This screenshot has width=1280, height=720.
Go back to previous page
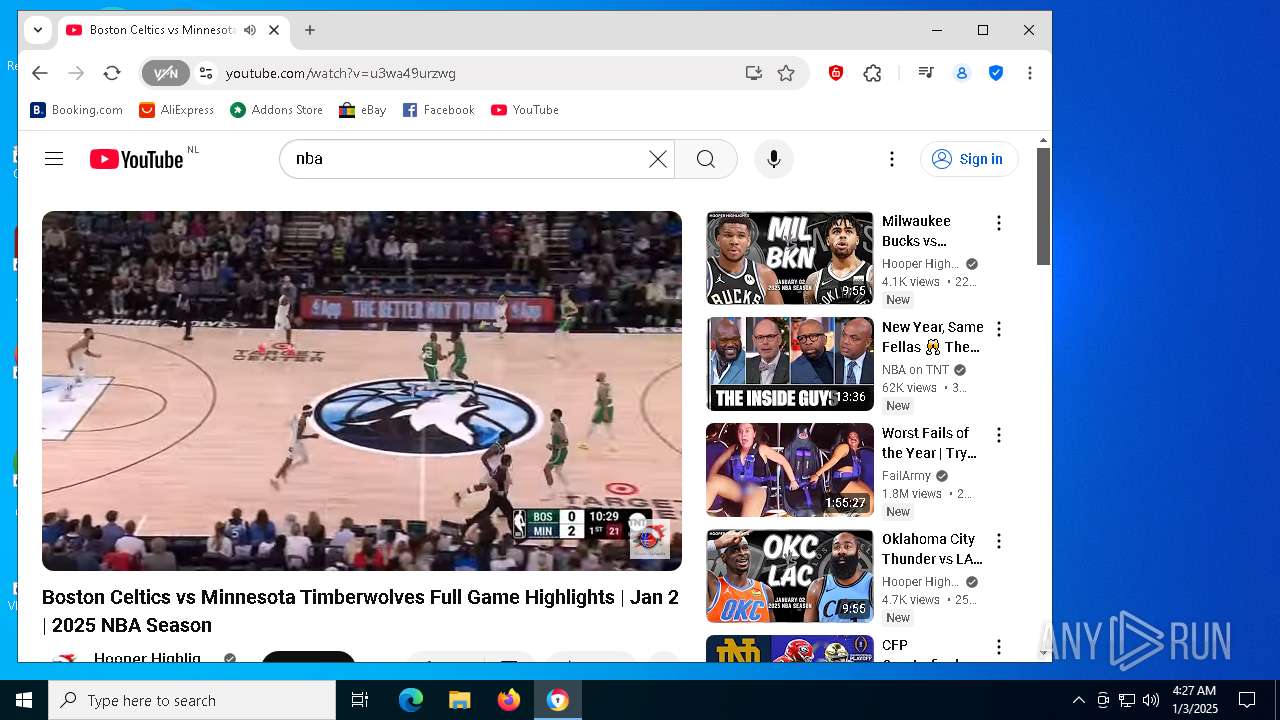point(39,73)
